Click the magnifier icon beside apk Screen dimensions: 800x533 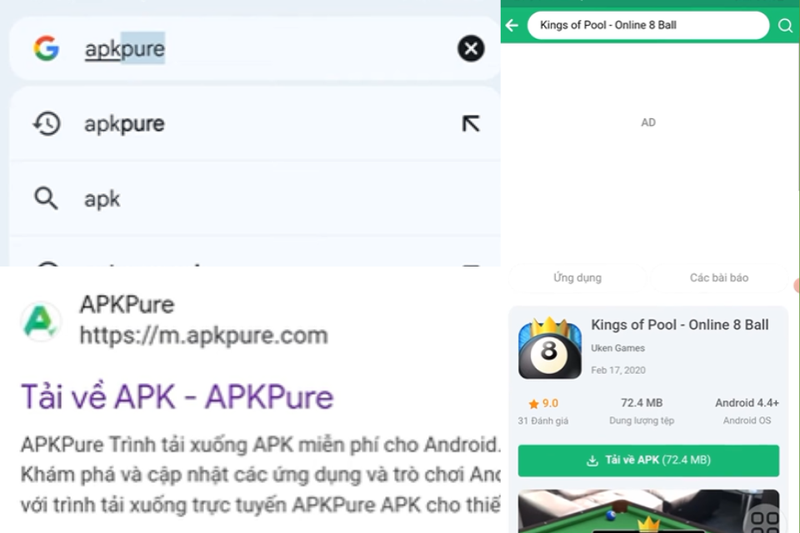(46, 198)
